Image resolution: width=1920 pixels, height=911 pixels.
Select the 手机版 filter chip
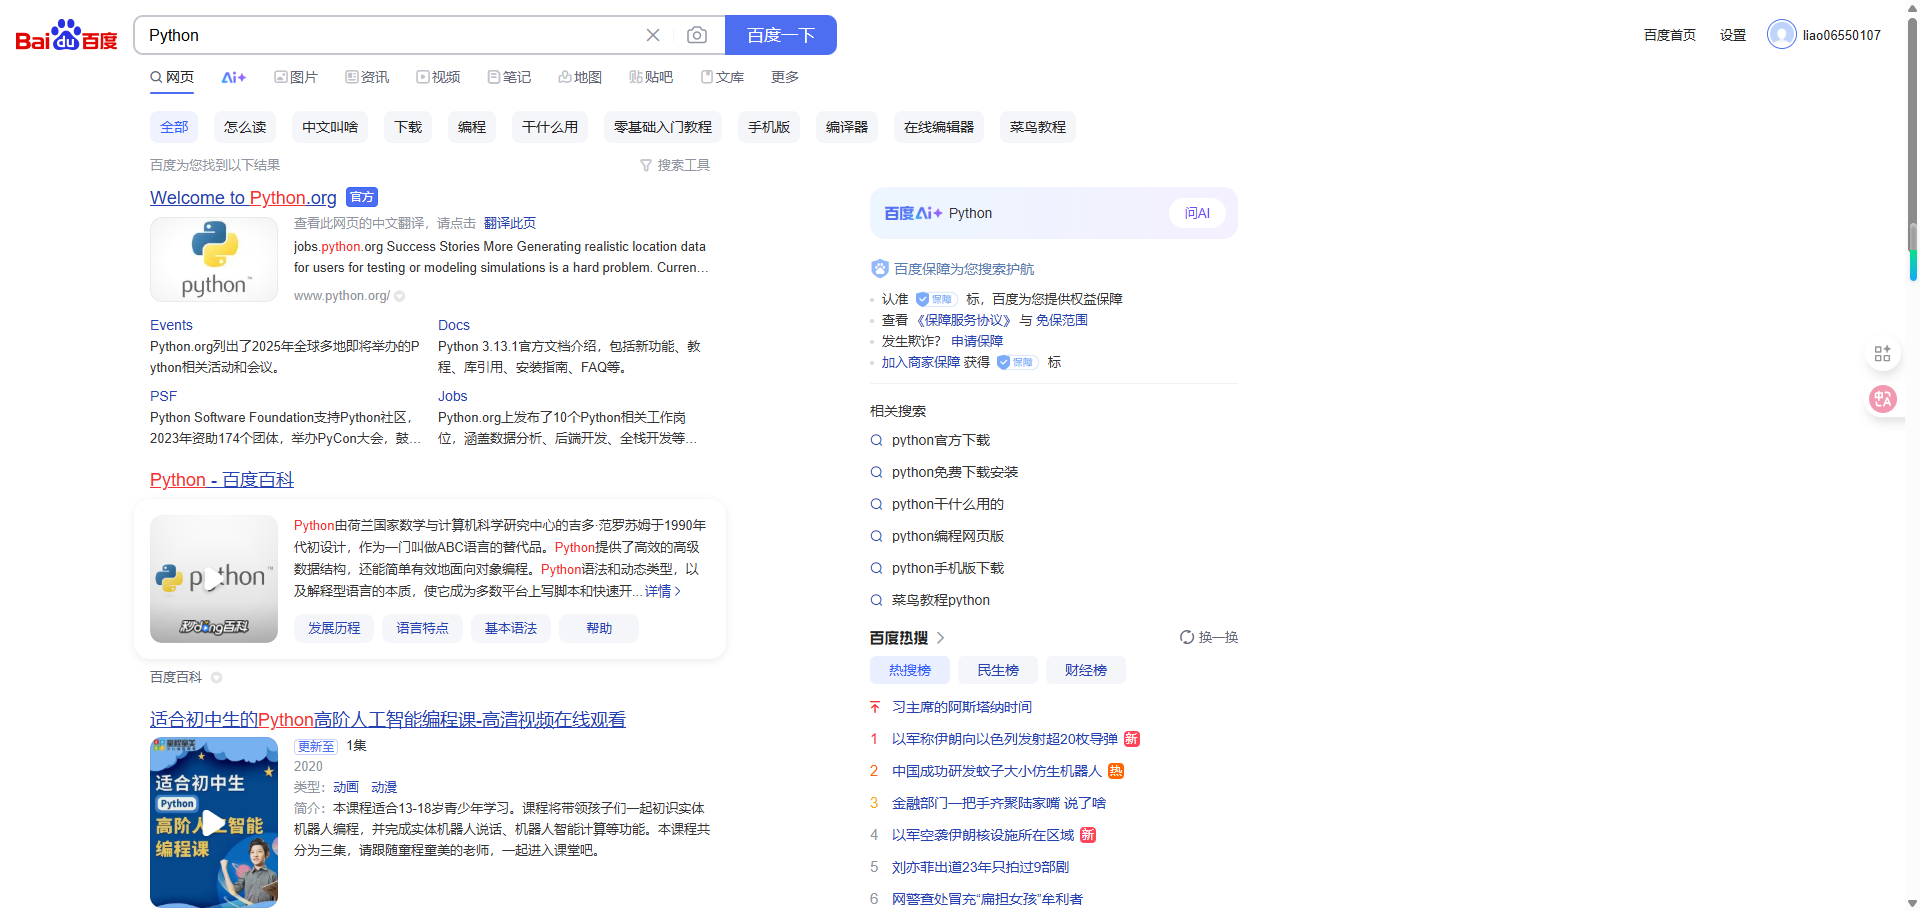(769, 127)
